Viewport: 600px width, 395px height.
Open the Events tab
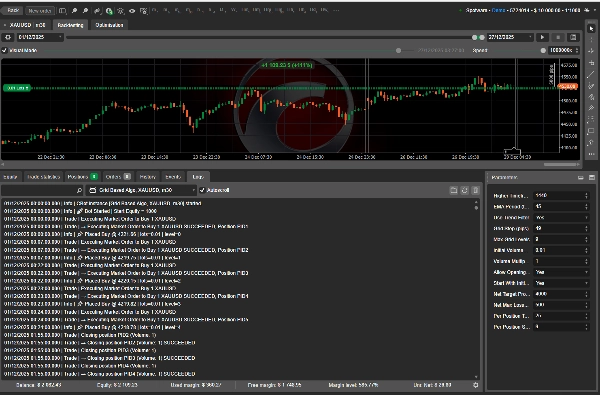(173, 177)
